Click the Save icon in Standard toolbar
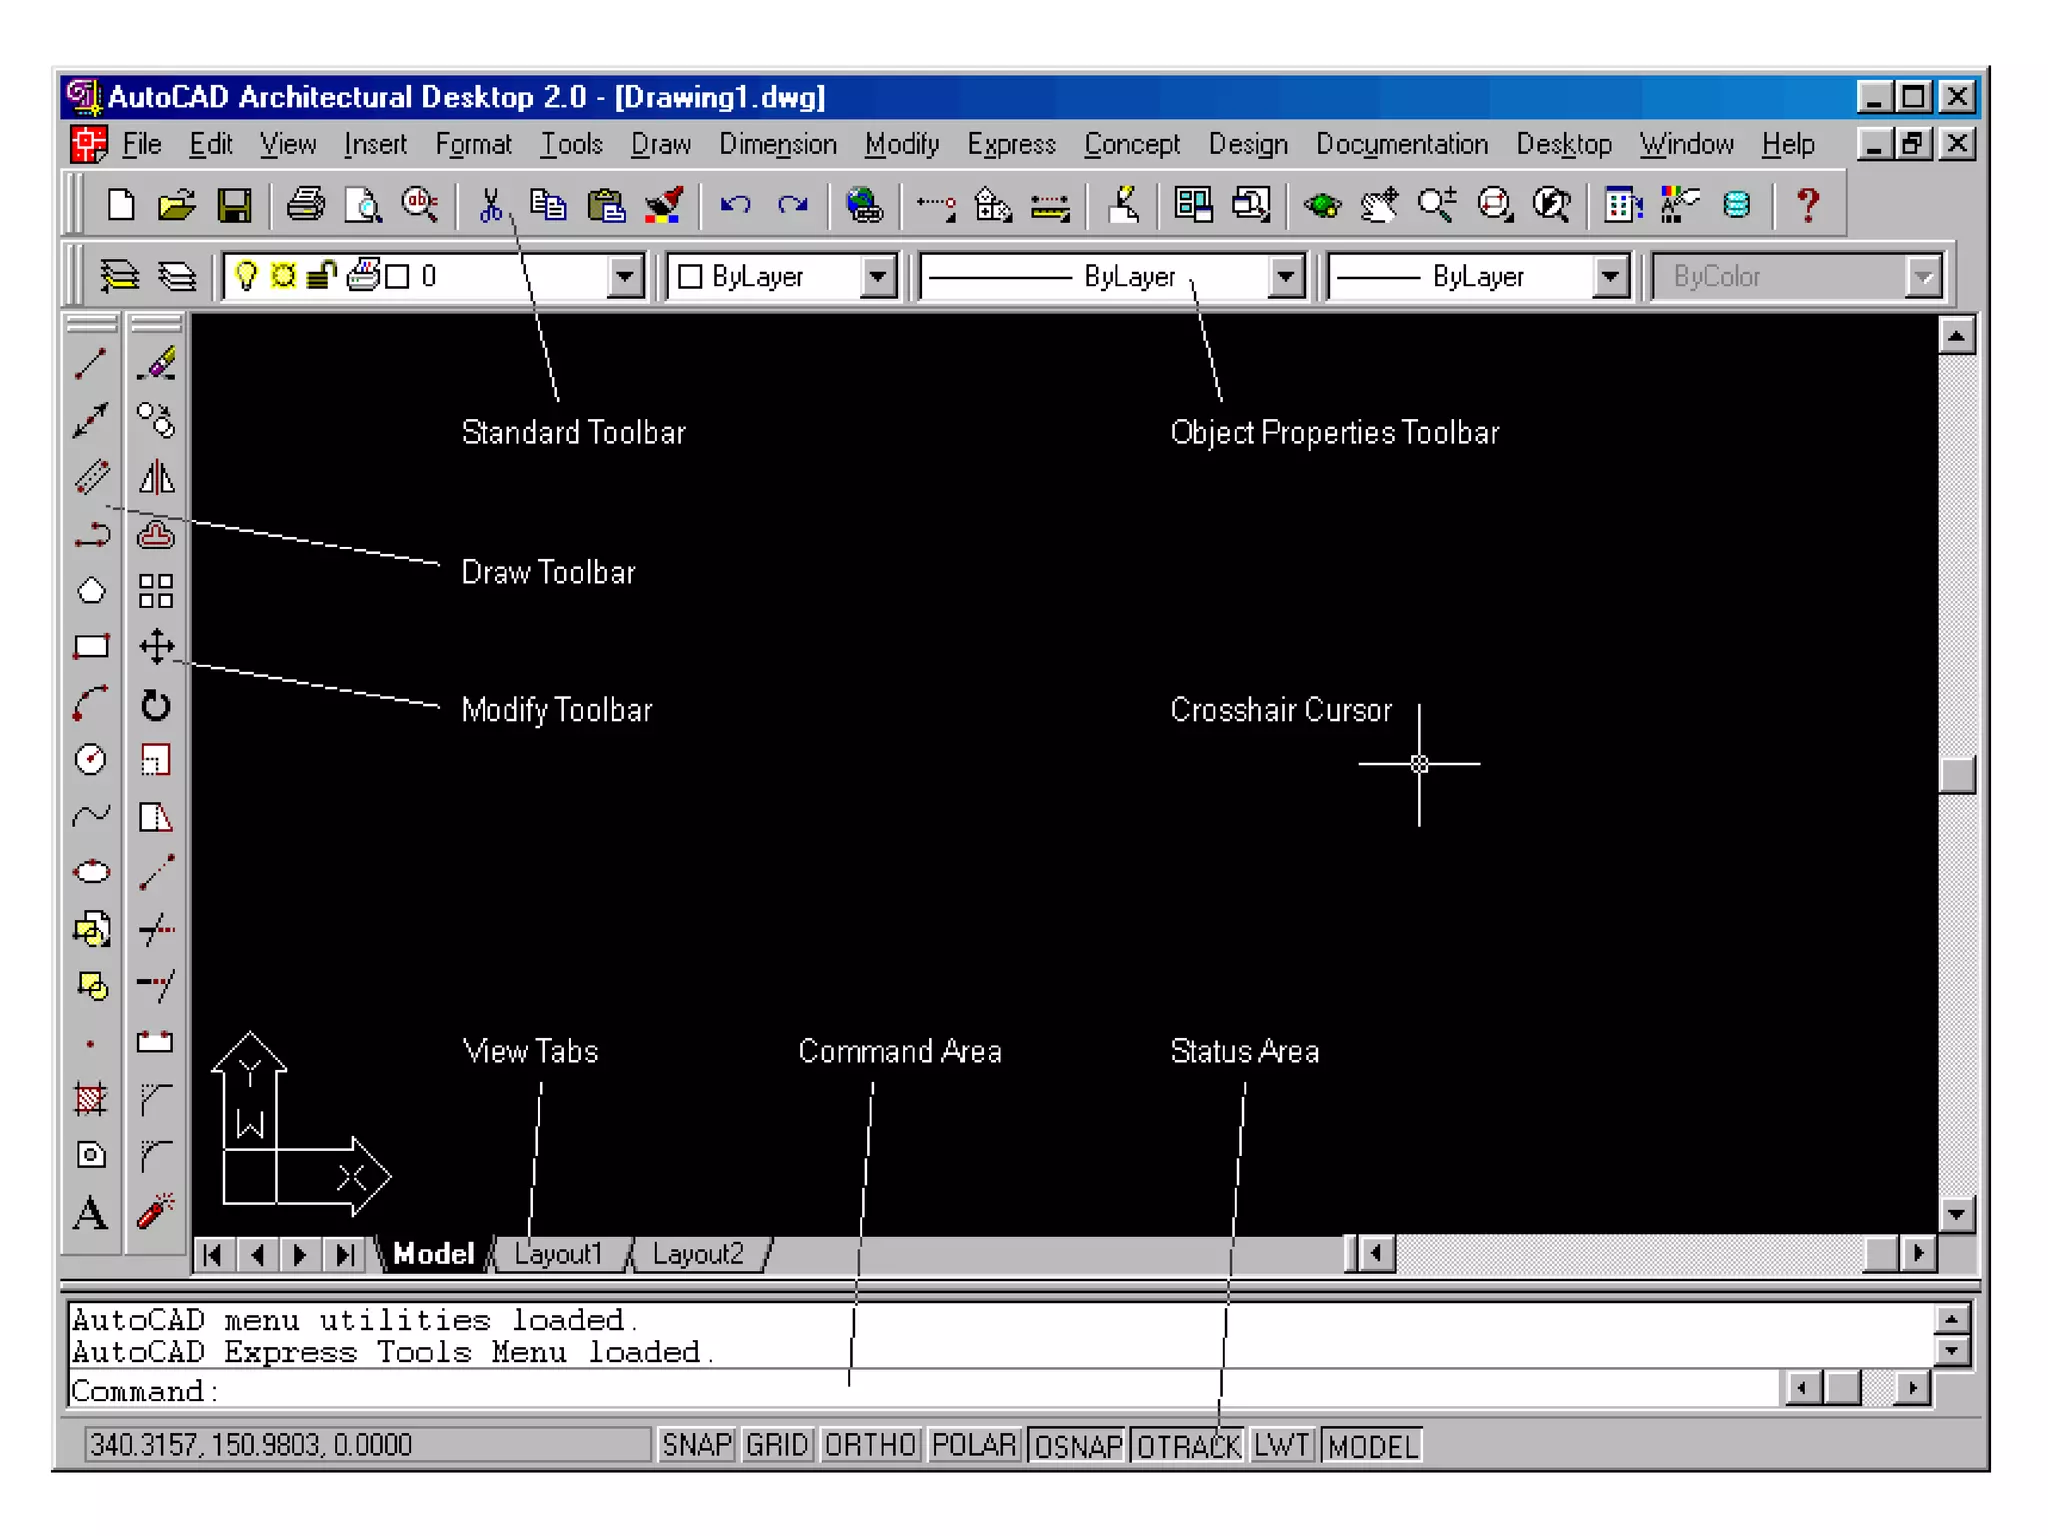The width and height of the screenshot is (2048, 1536). 234,206
